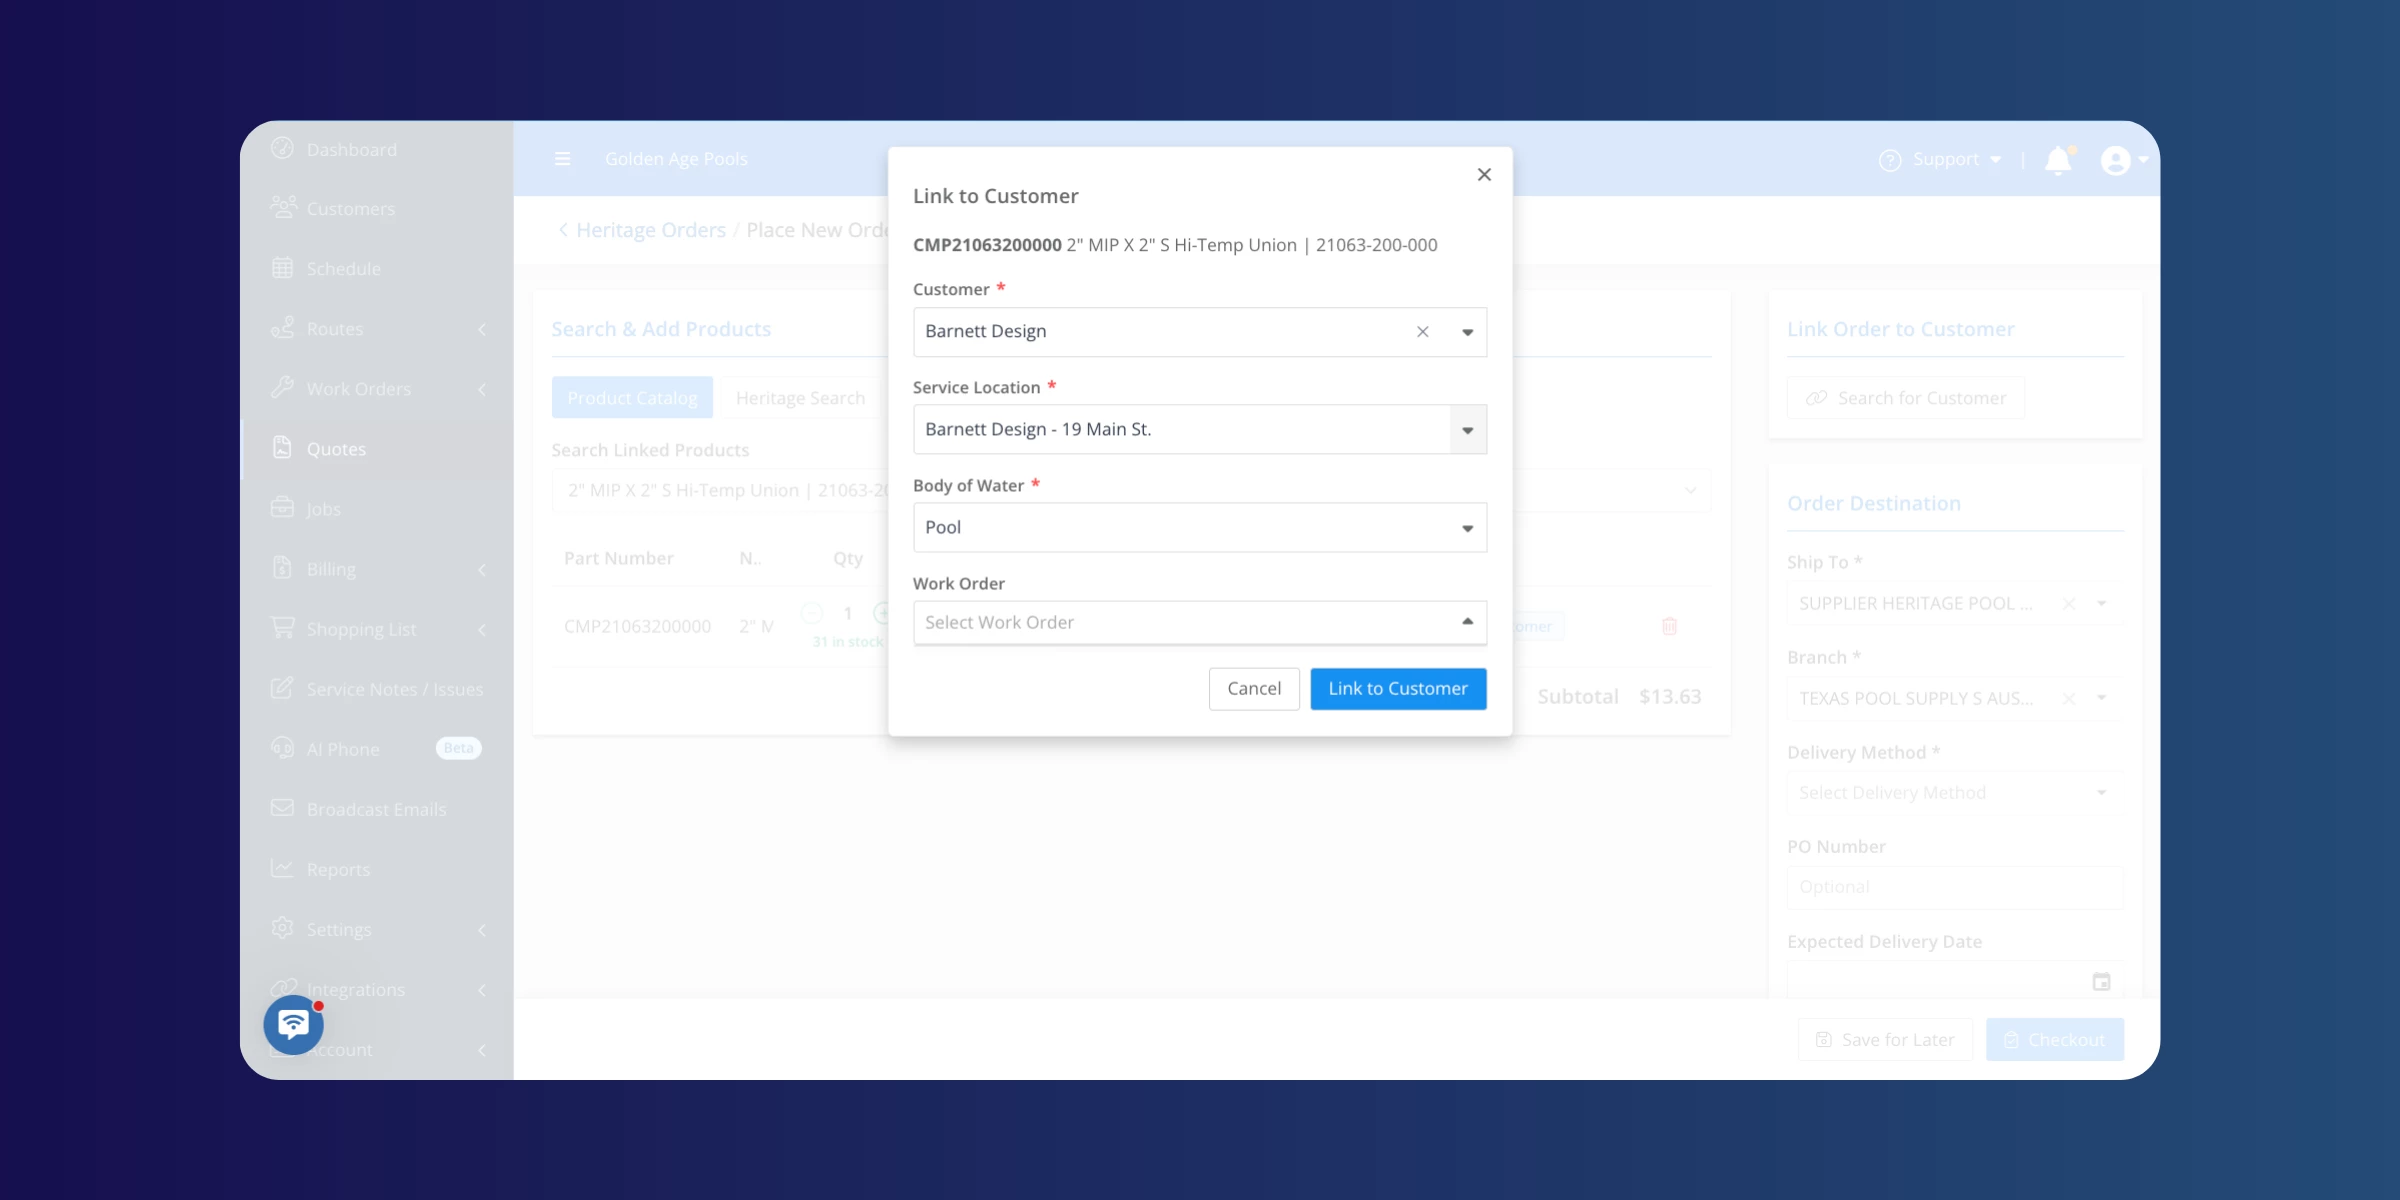Decrease quantity with minus button
Image resolution: width=2400 pixels, height=1200 pixels.
812,613
